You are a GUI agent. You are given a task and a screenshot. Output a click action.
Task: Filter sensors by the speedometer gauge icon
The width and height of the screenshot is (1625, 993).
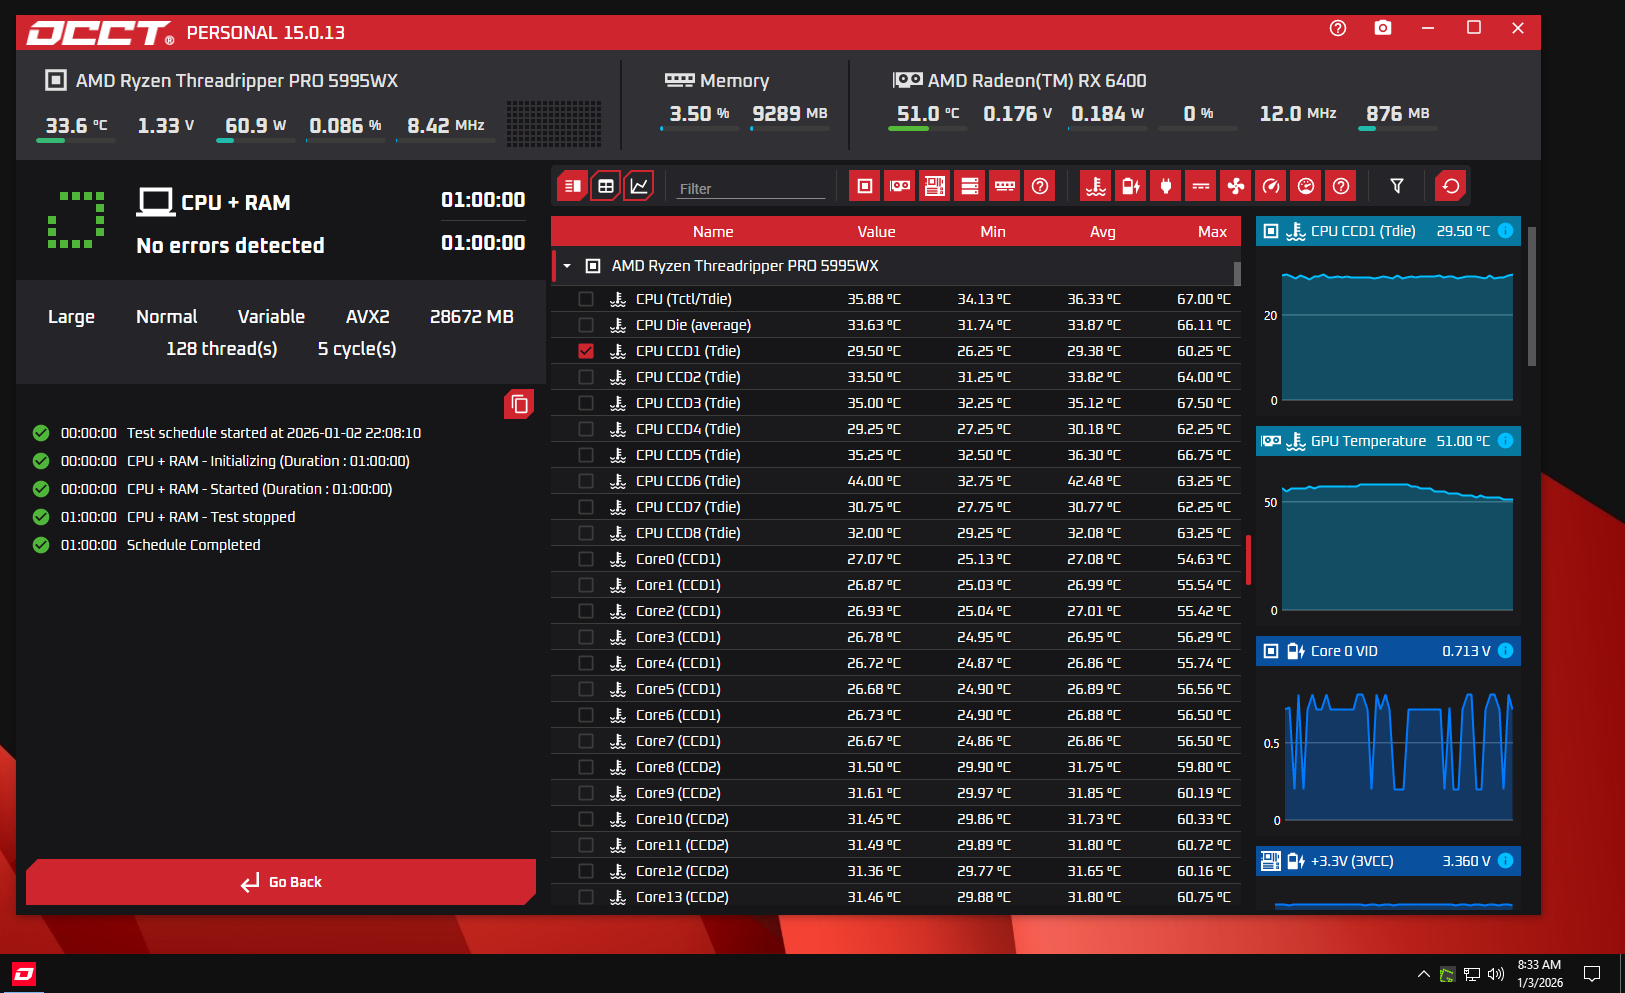[x=1271, y=186]
